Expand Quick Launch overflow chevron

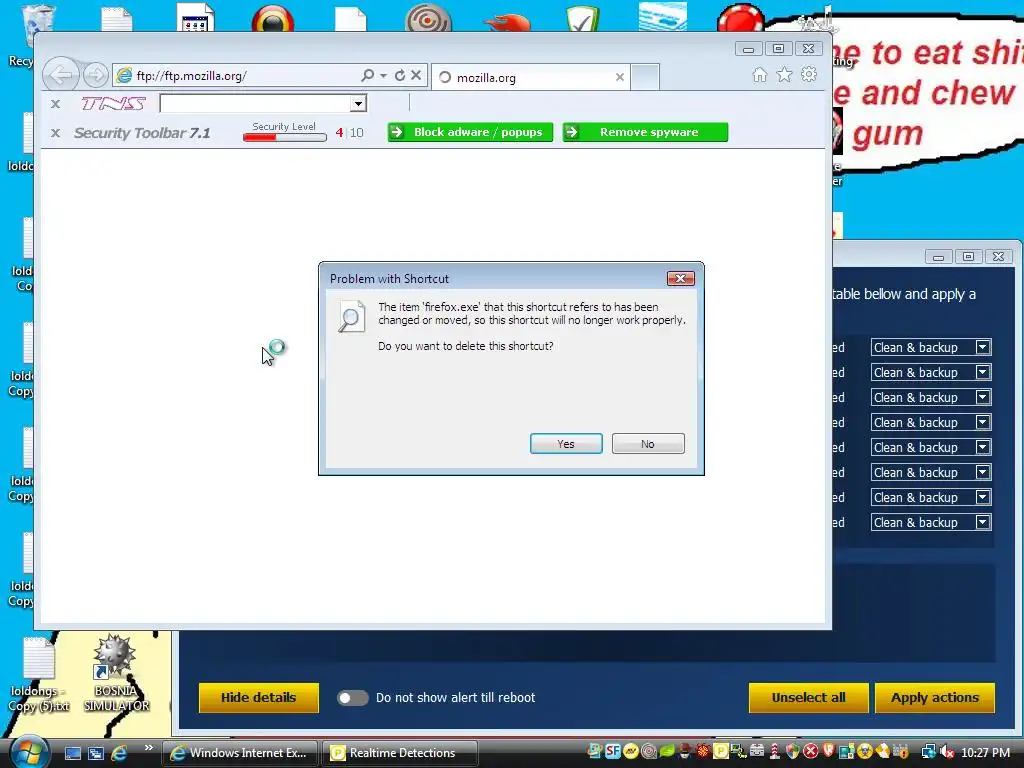pos(148,748)
